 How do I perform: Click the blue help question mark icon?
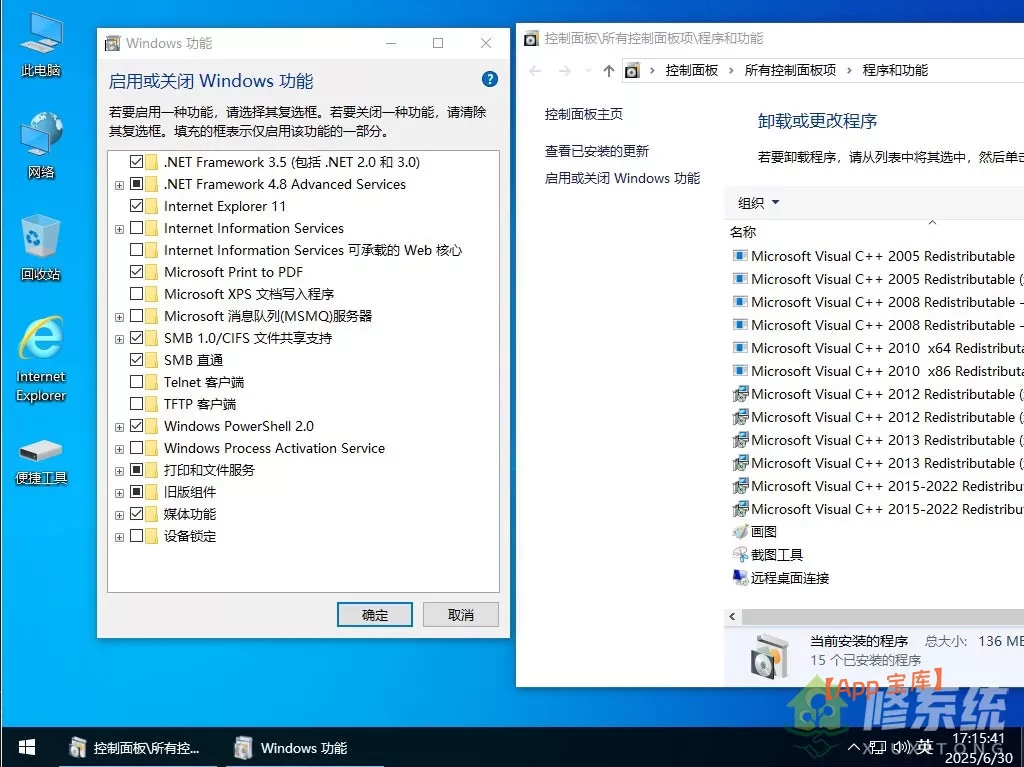click(490, 80)
